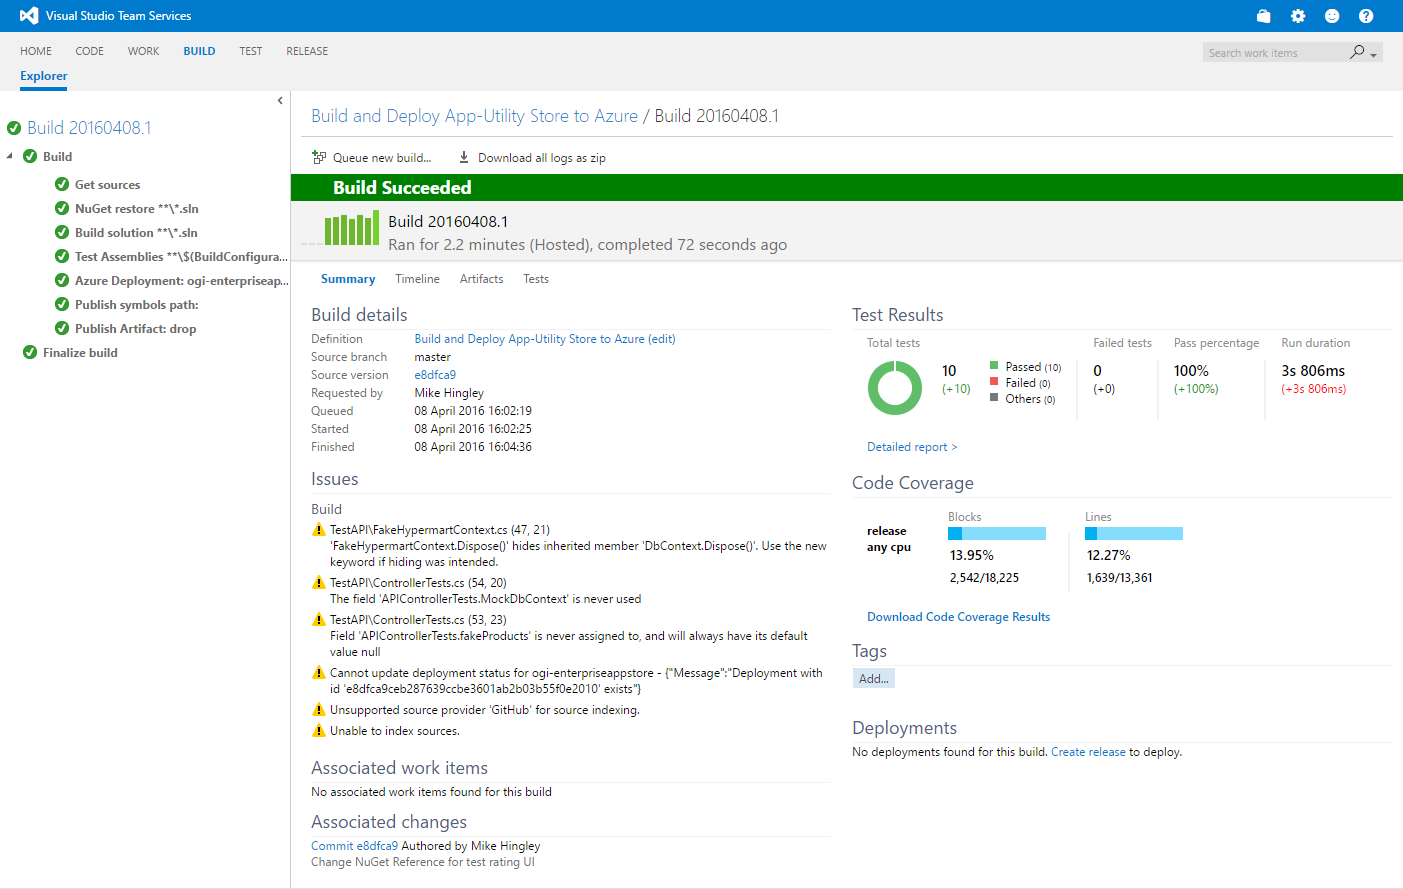Click Download Code Coverage Results link
The height and width of the screenshot is (889, 1403).
click(958, 617)
